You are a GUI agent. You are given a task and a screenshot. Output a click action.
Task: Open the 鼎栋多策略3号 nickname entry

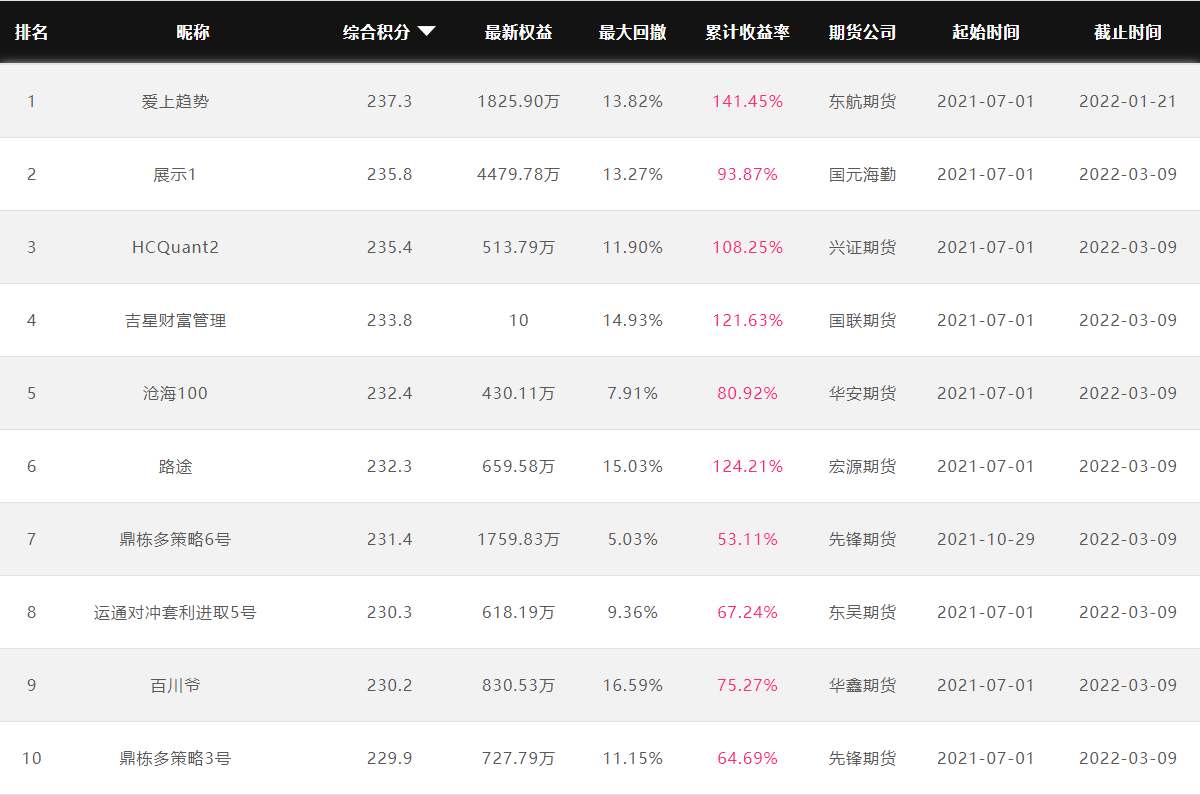coord(175,758)
